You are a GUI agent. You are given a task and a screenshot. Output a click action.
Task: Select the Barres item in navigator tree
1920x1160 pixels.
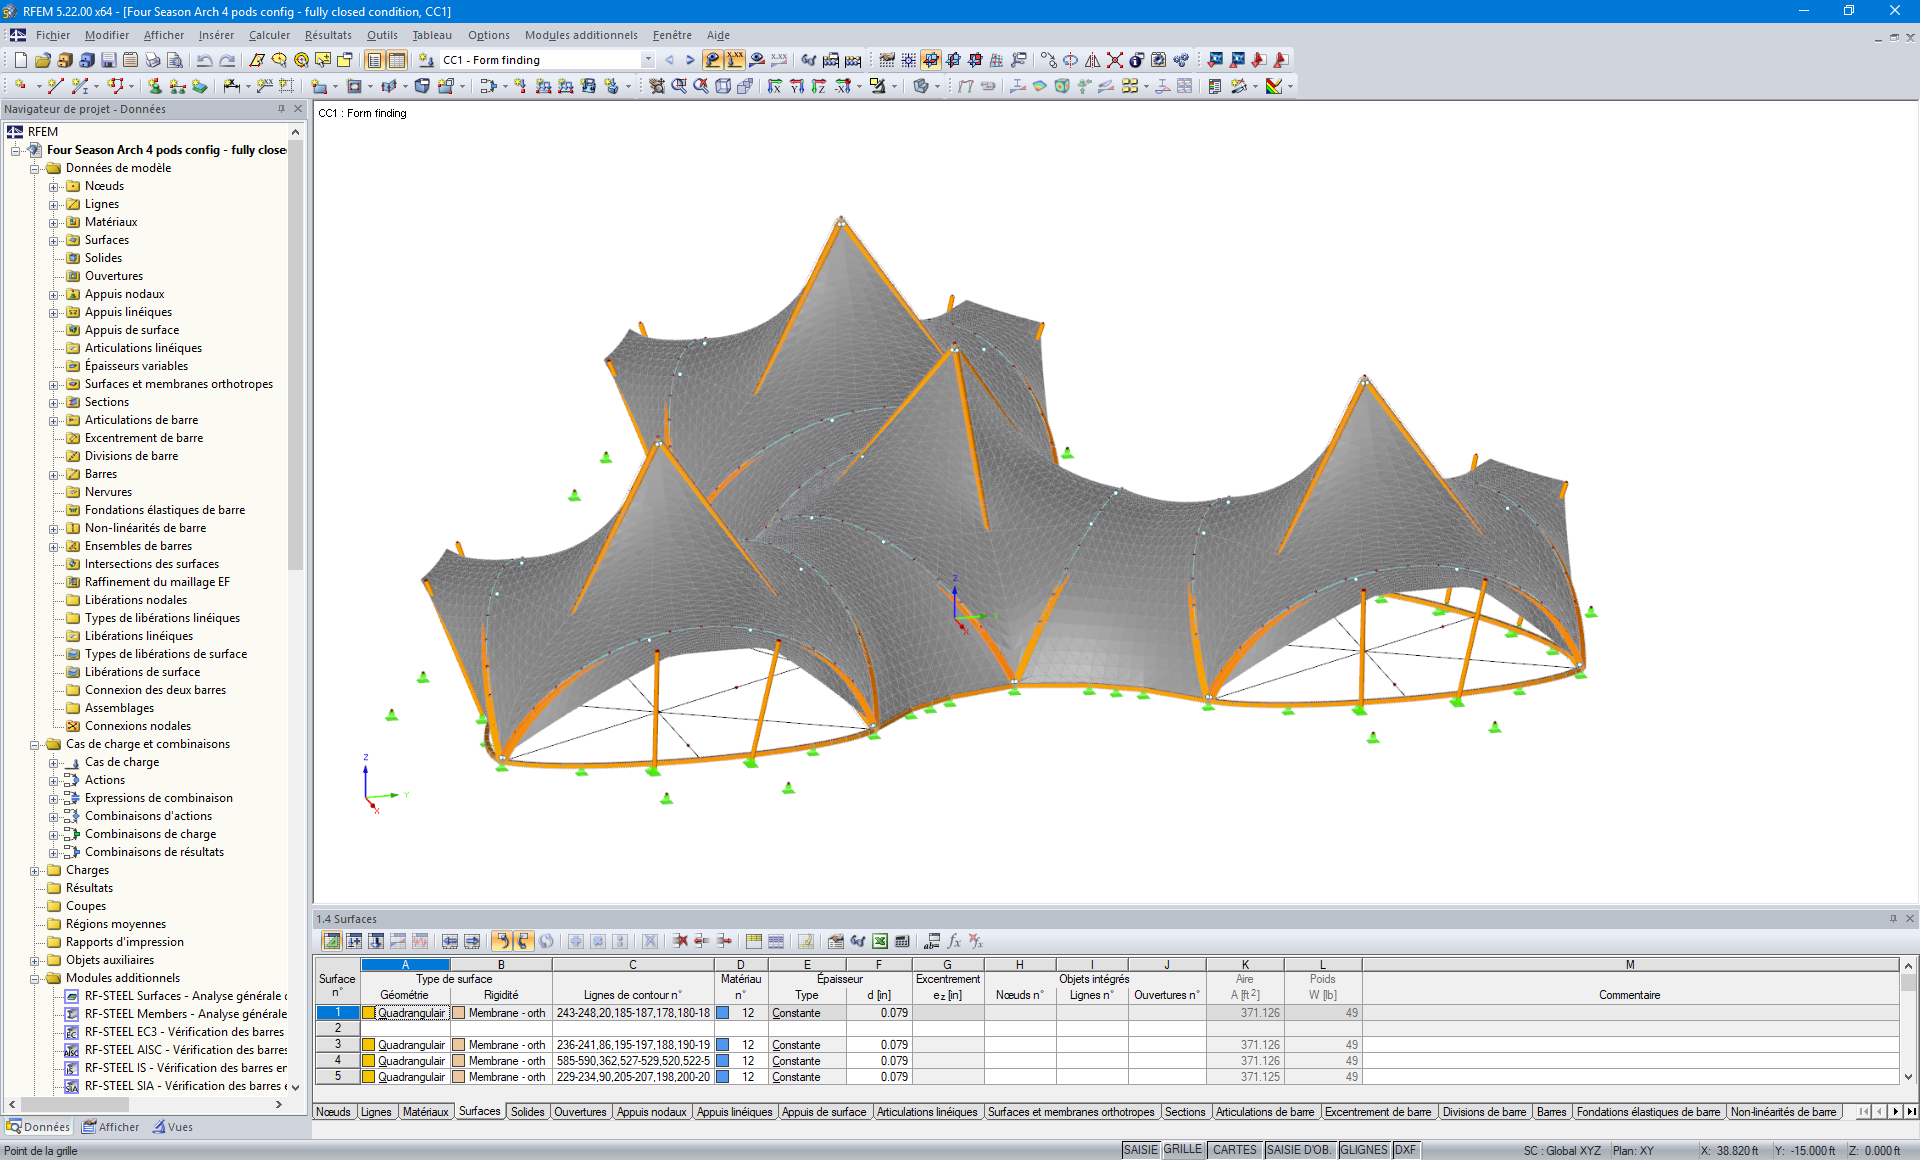[x=100, y=474]
